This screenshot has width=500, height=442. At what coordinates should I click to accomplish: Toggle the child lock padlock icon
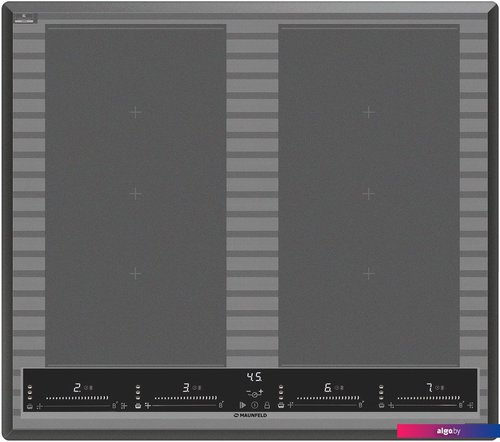click(x=267, y=405)
